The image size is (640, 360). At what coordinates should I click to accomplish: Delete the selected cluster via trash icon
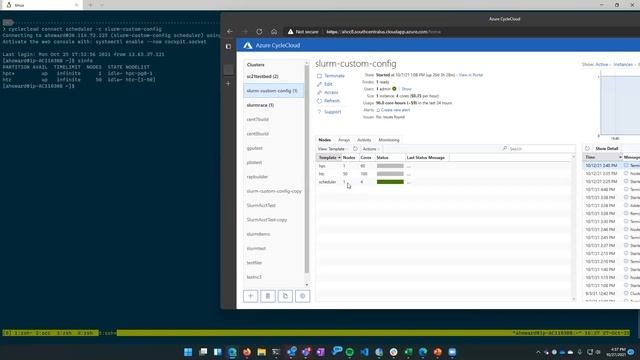pos(268,296)
